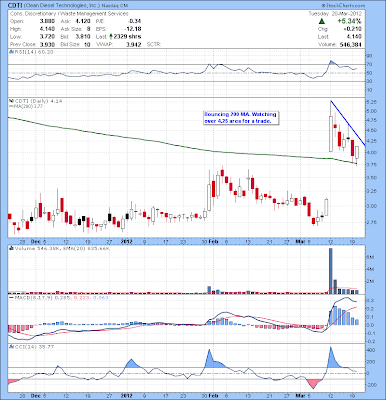Click the legend icon beside RSI(14)
Viewport: 386px width, 400px height.
tap(11, 52)
